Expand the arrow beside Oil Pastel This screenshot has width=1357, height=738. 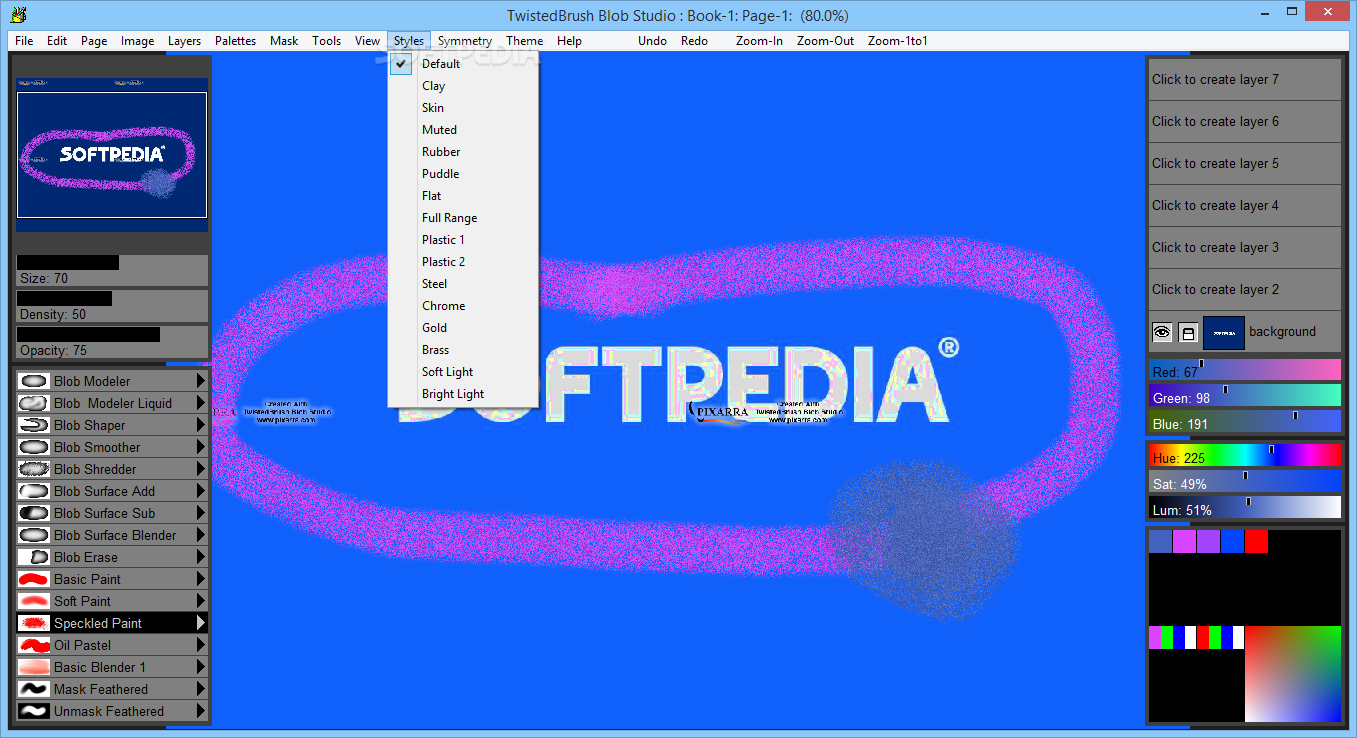point(200,645)
